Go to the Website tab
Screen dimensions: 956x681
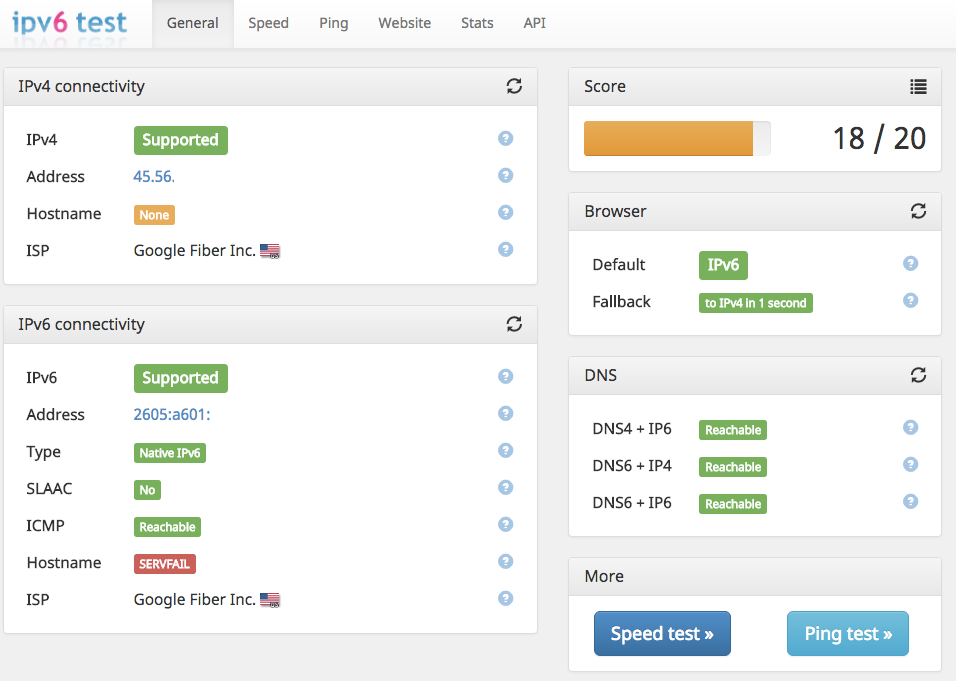click(404, 23)
